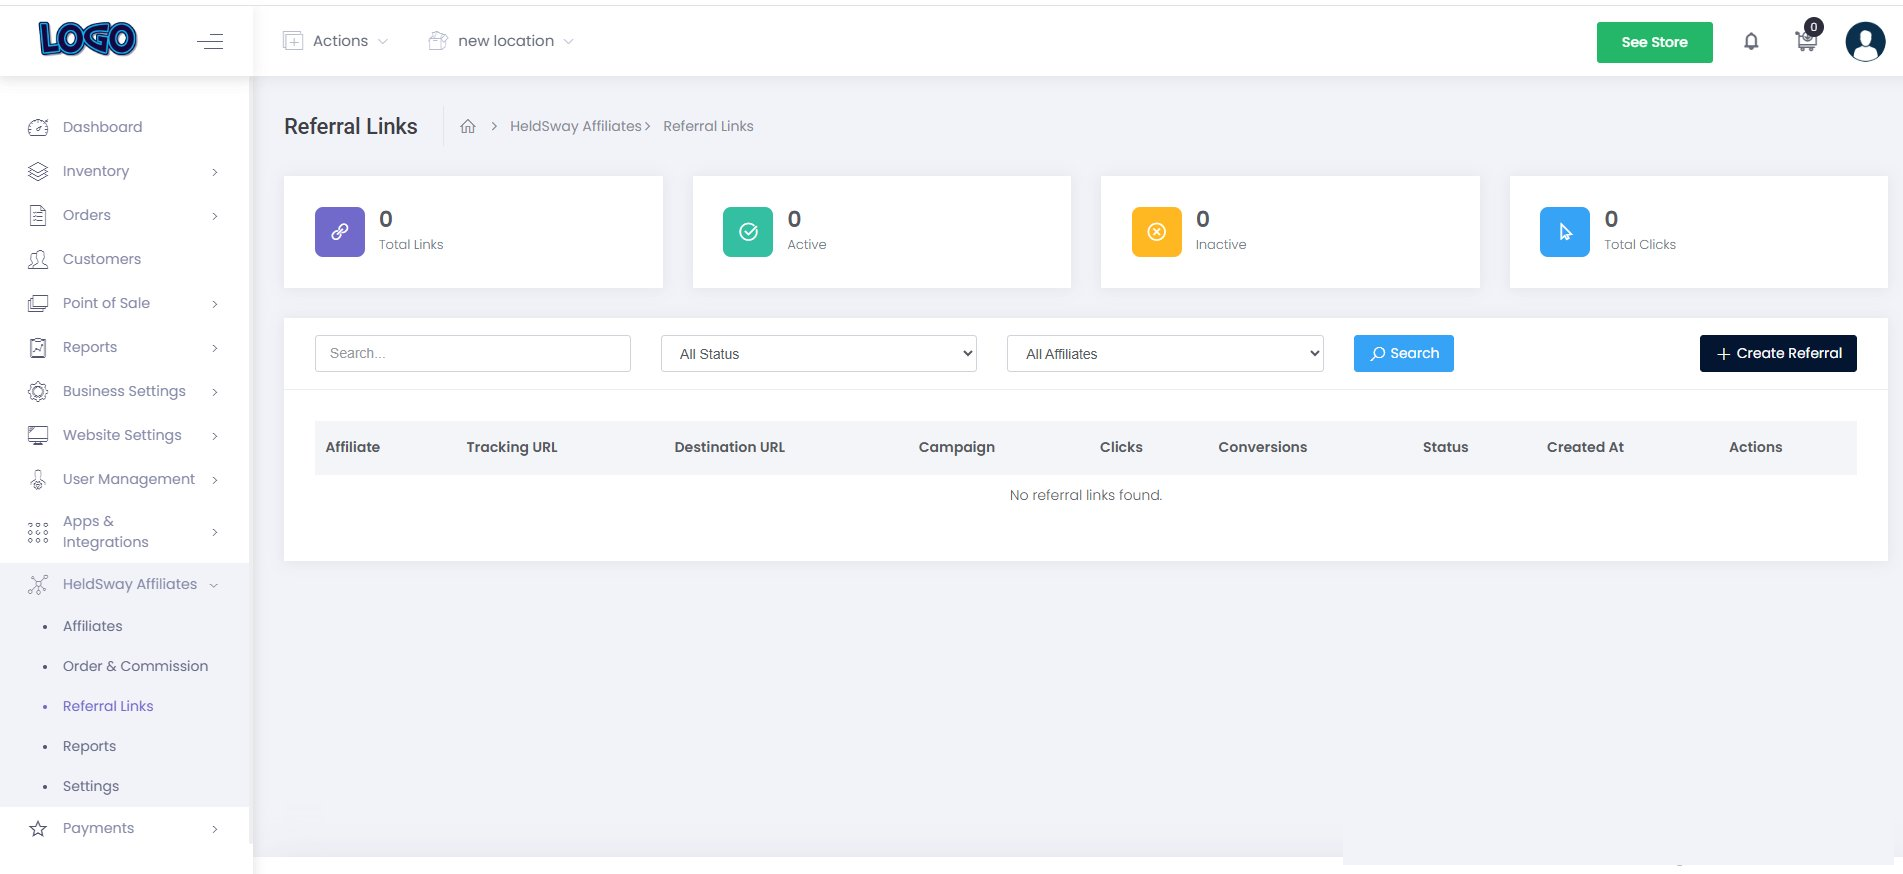Click Referral Links breadcrumb link
The height and width of the screenshot is (874, 1903).
tap(708, 126)
